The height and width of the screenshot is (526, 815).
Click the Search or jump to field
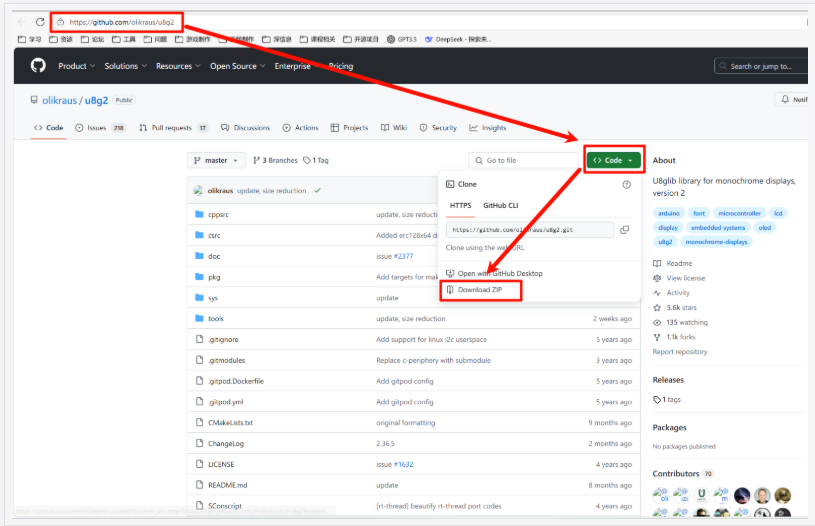point(761,66)
